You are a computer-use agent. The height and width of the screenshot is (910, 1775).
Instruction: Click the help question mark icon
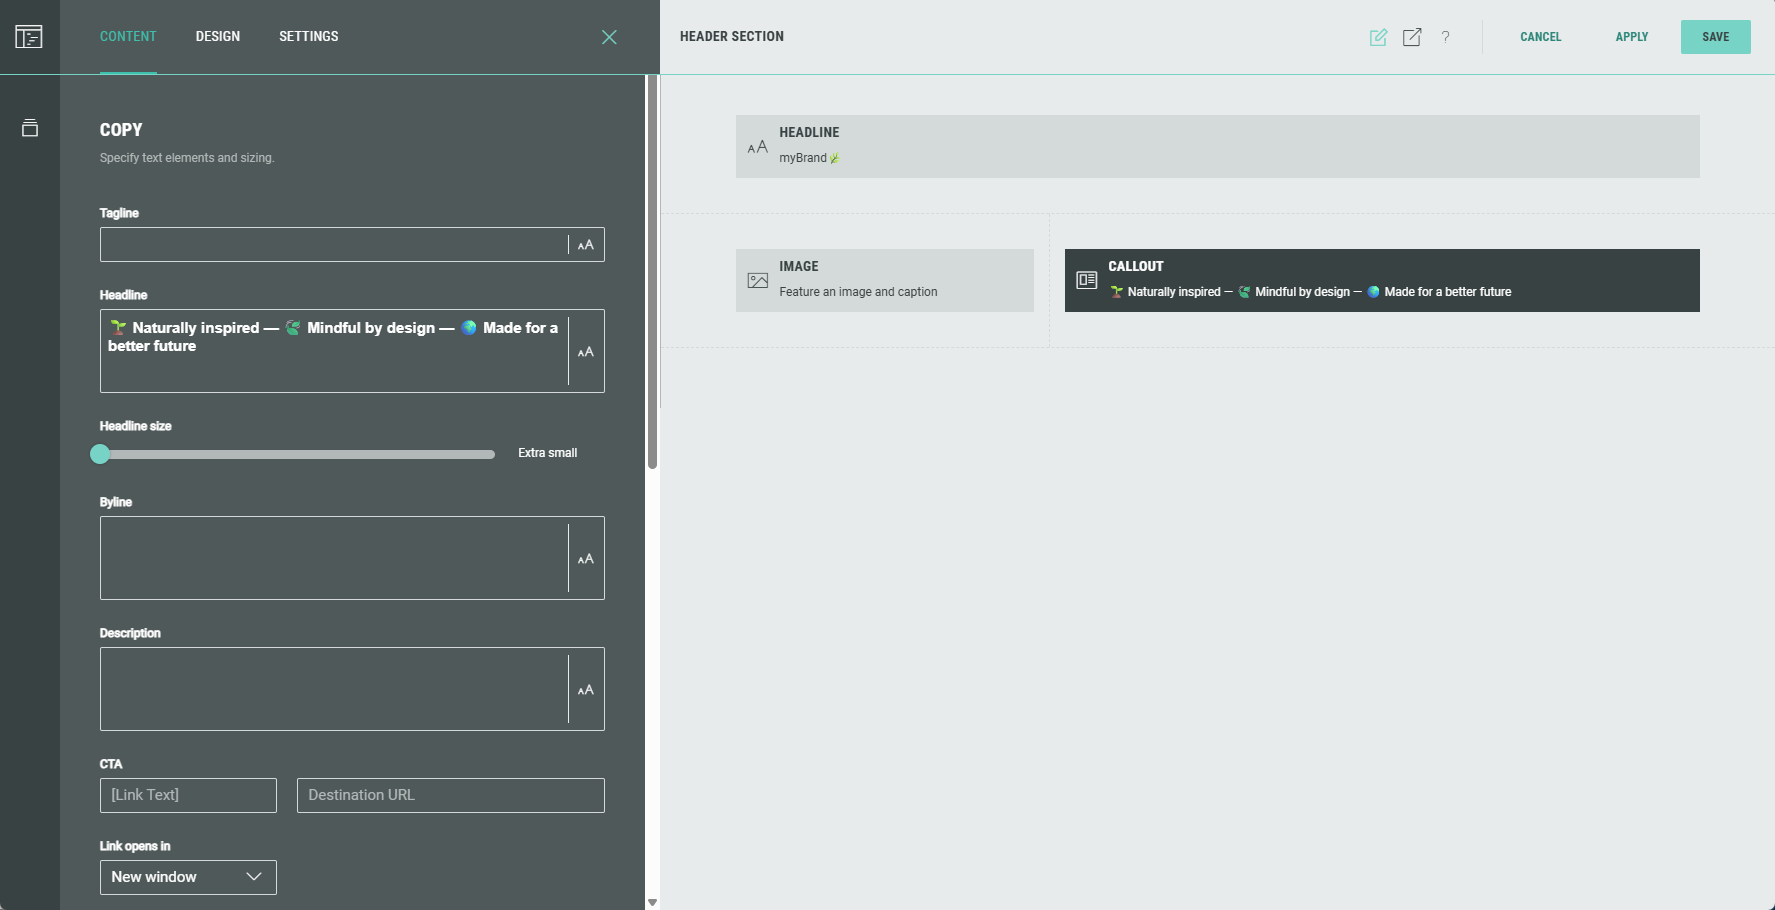tap(1445, 37)
